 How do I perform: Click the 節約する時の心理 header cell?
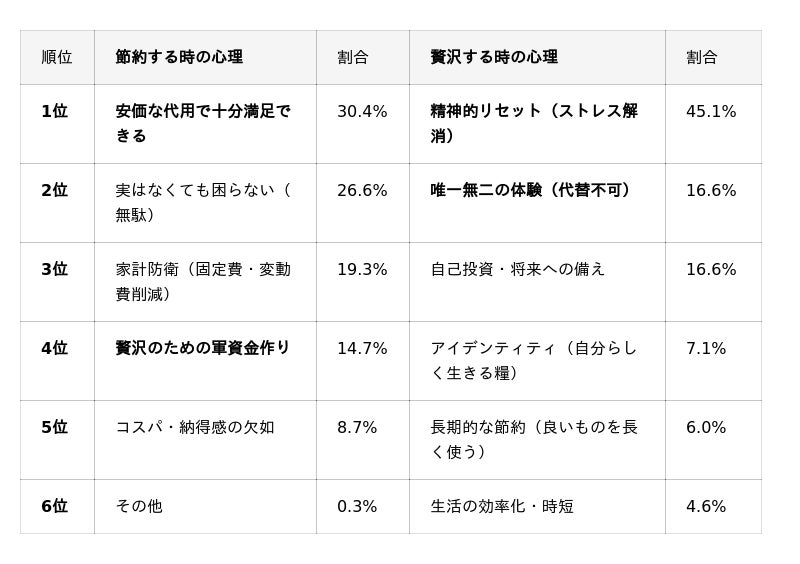pyautogui.click(x=179, y=57)
